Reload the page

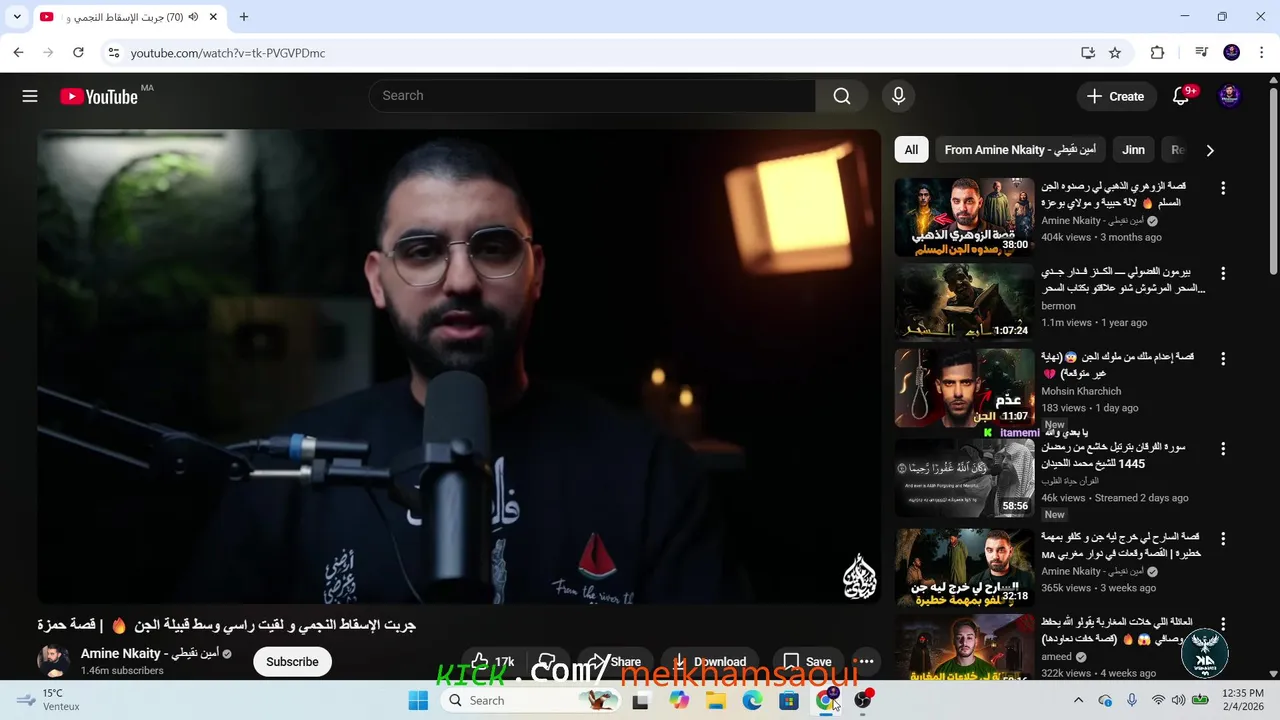coord(78,53)
